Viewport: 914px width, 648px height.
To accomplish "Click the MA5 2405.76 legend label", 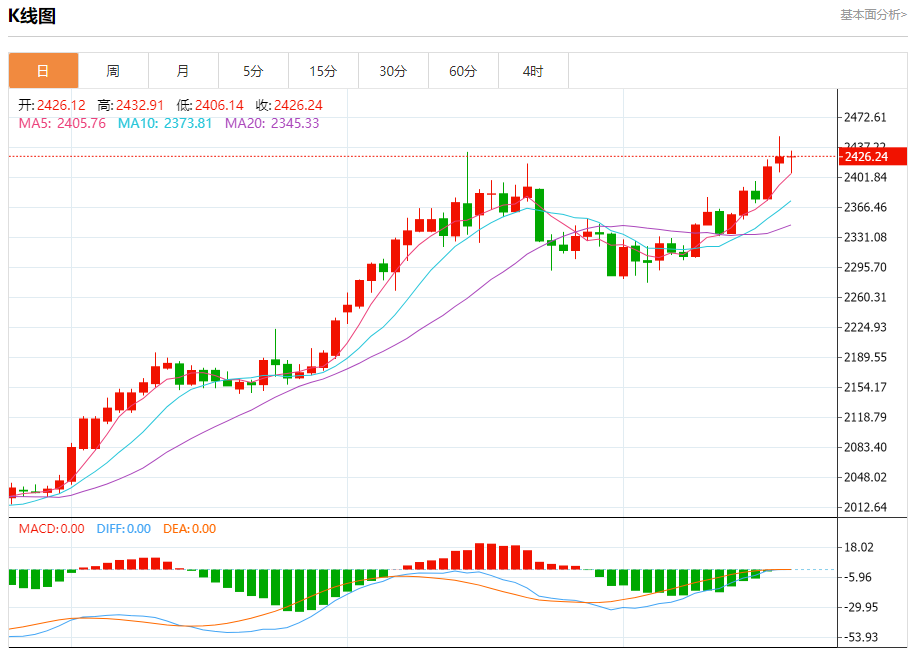I will (x=62, y=124).
